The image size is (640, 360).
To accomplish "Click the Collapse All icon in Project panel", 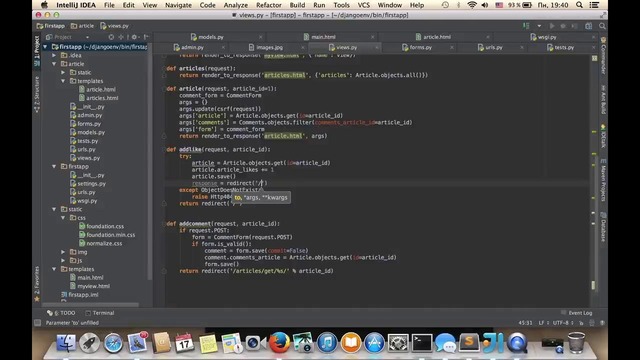I will pyautogui.click(x=121, y=37).
